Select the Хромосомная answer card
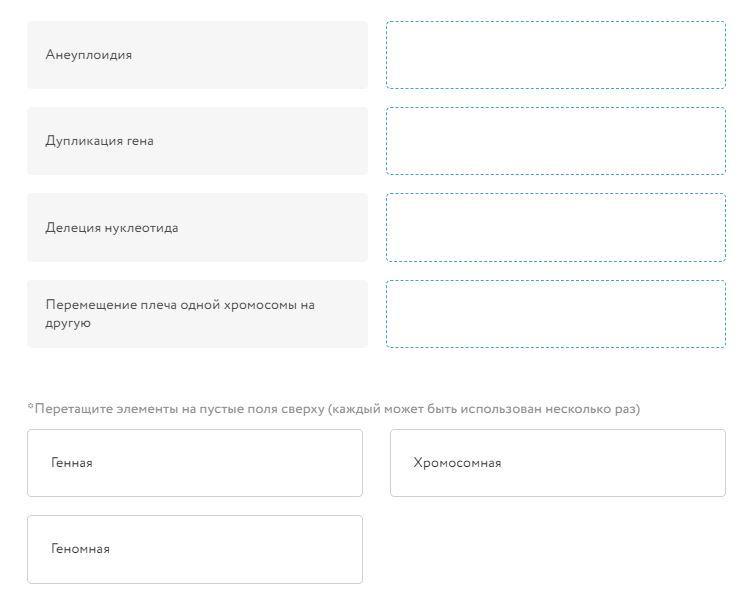 [x=558, y=463]
